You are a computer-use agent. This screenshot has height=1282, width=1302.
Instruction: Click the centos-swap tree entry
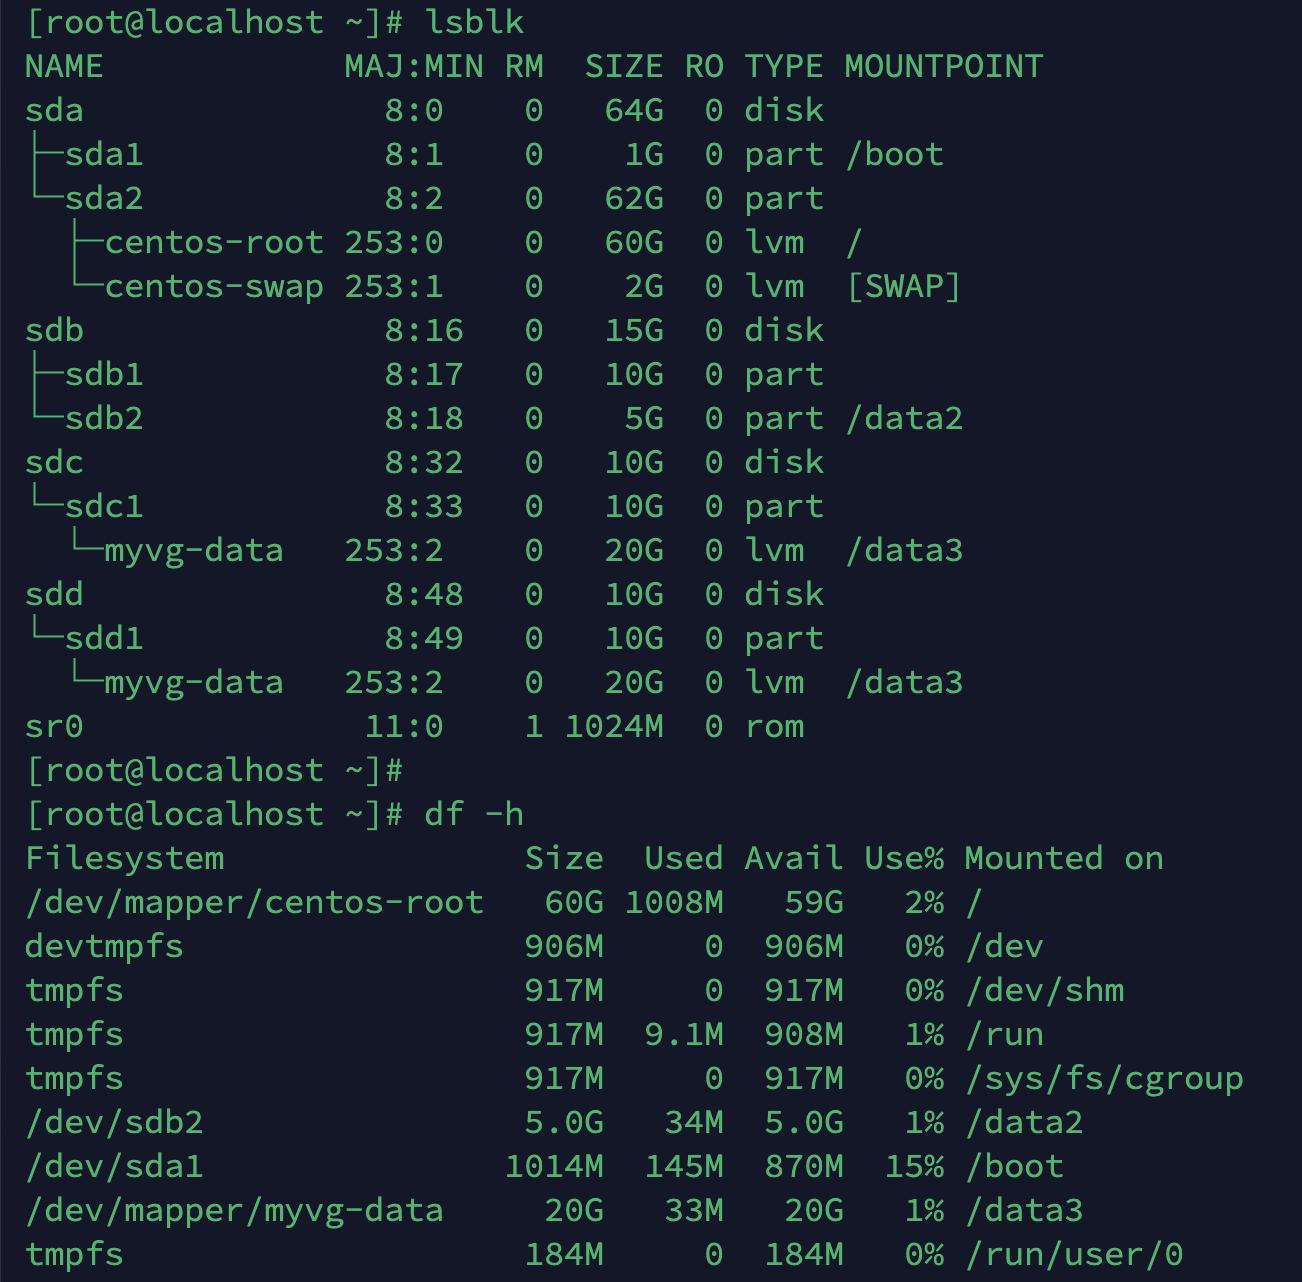click(x=213, y=286)
